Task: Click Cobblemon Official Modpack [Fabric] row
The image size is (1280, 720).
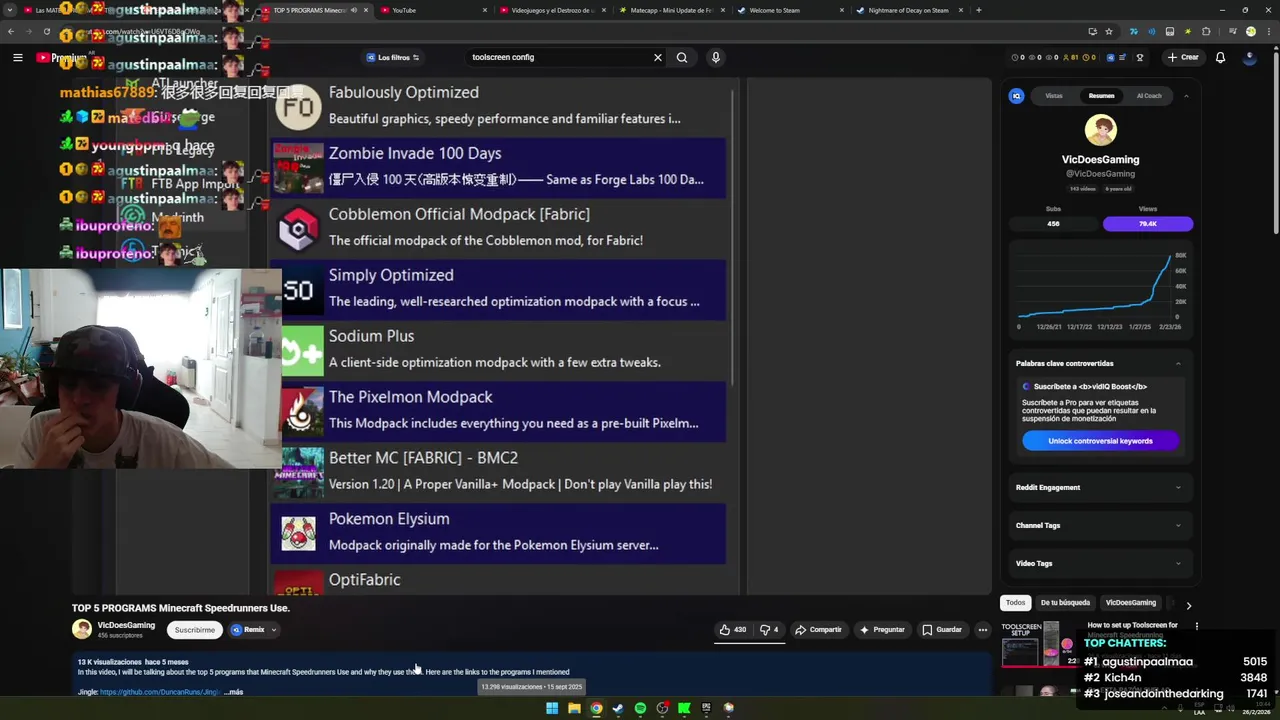Action: click(497, 227)
